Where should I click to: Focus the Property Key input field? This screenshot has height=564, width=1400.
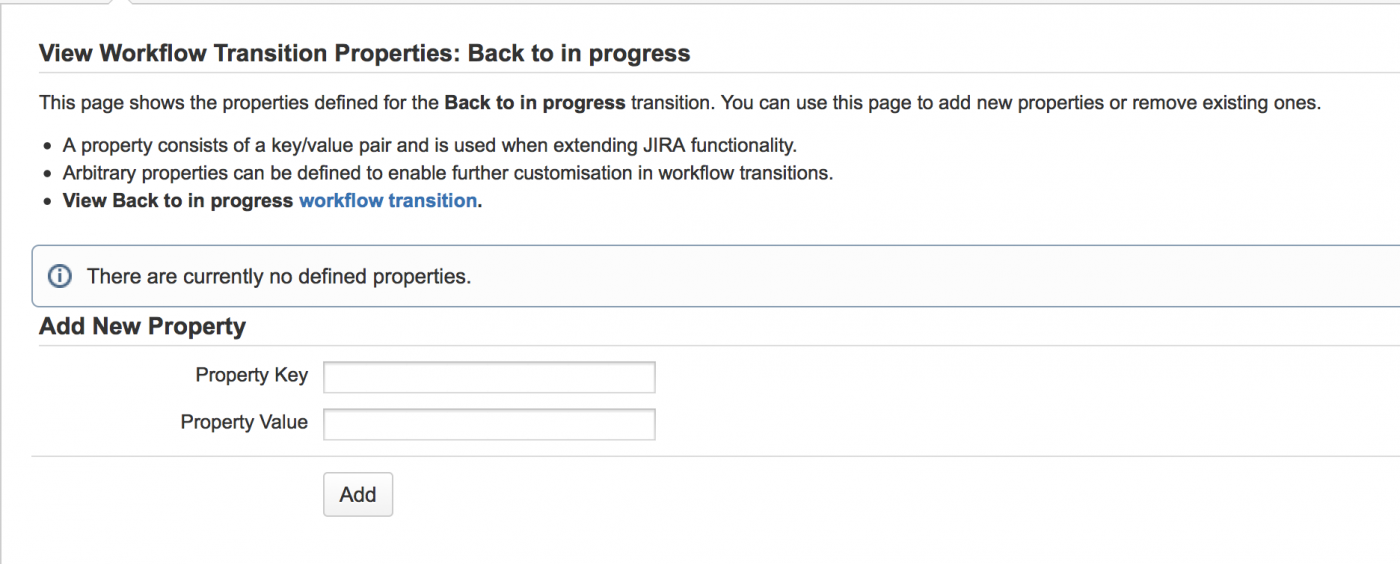point(489,377)
